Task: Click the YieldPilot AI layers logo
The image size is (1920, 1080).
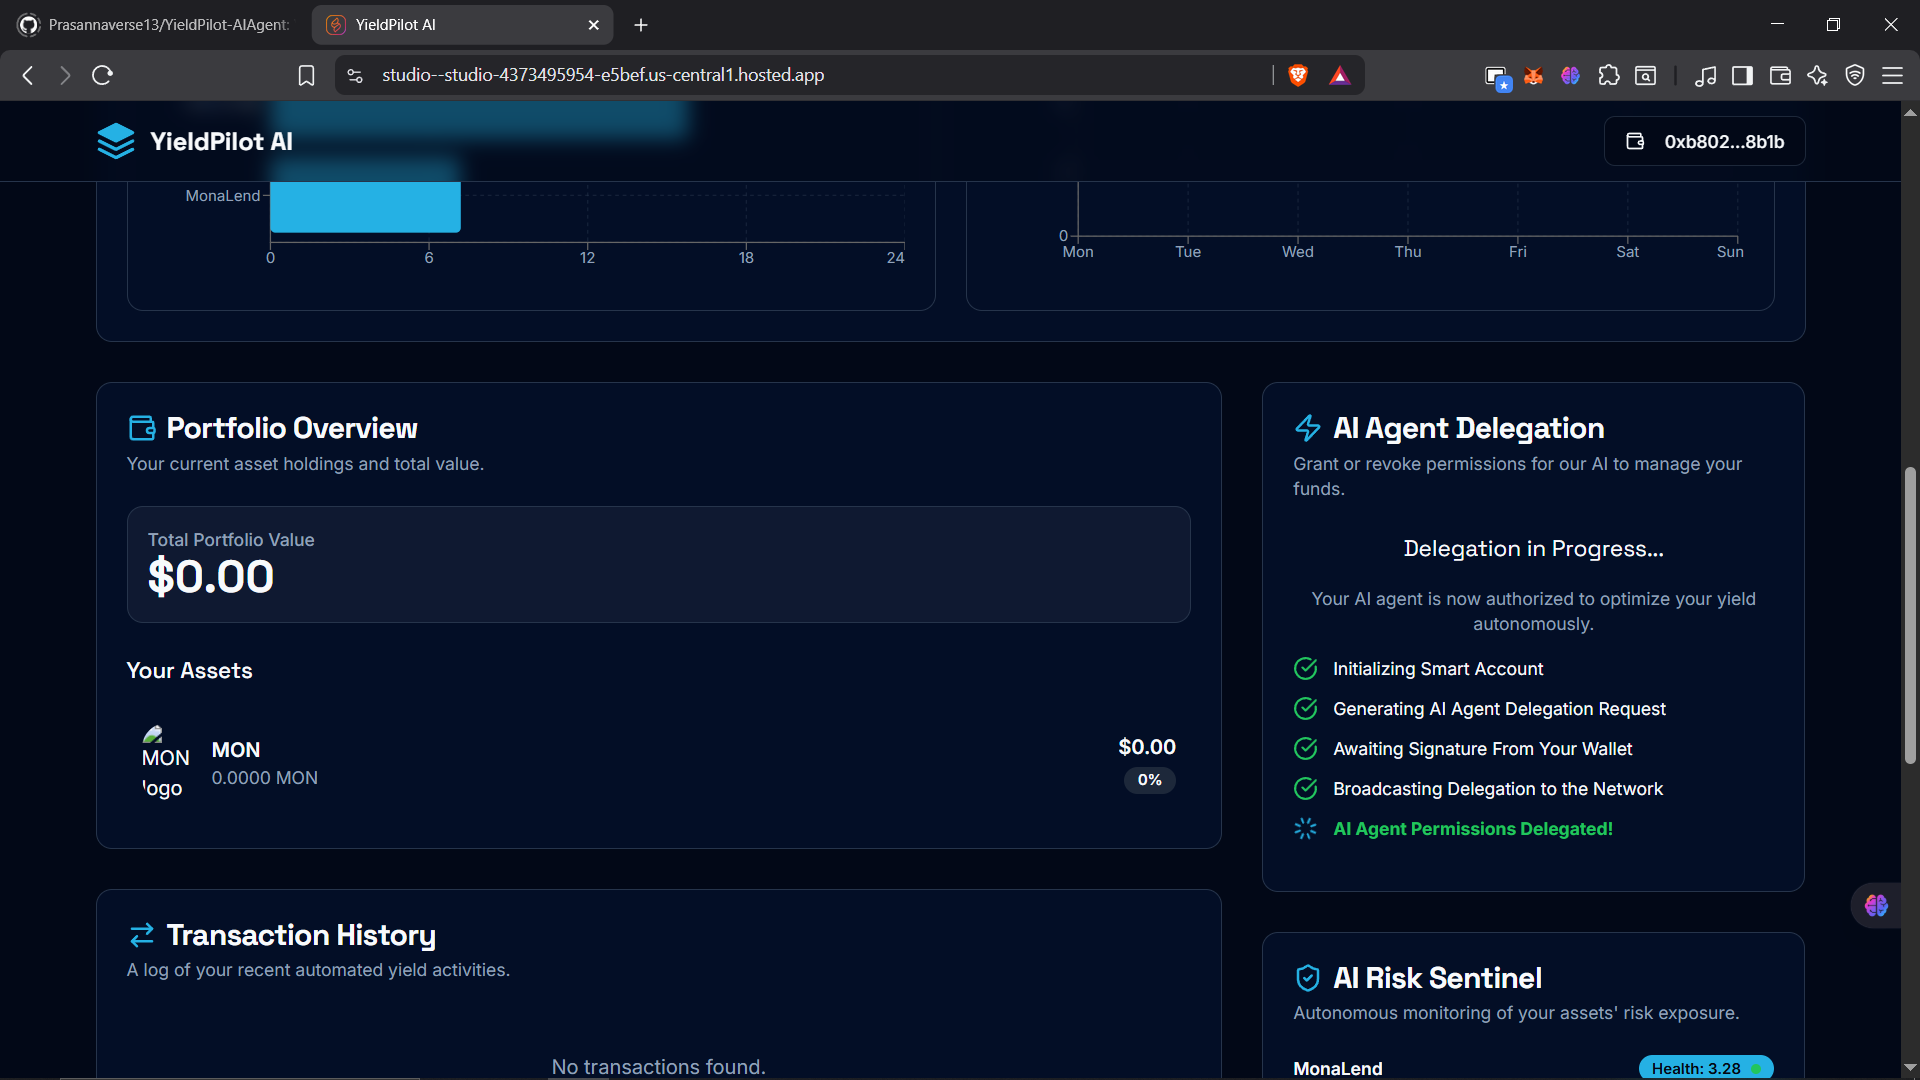Action: pyautogui.click(x=116, y=141)
